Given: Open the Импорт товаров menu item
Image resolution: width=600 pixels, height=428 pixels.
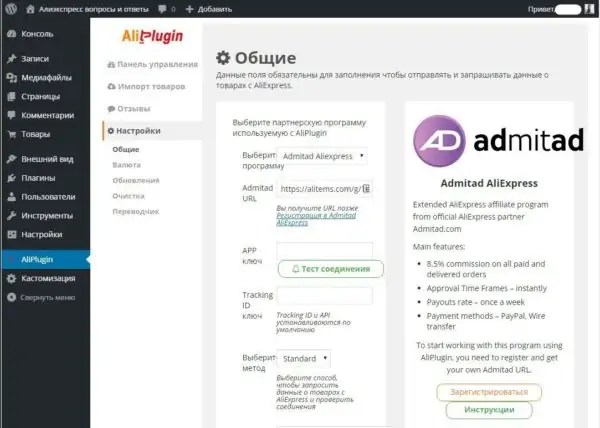Looking at the screenshot, I should [x=146, y=86].
